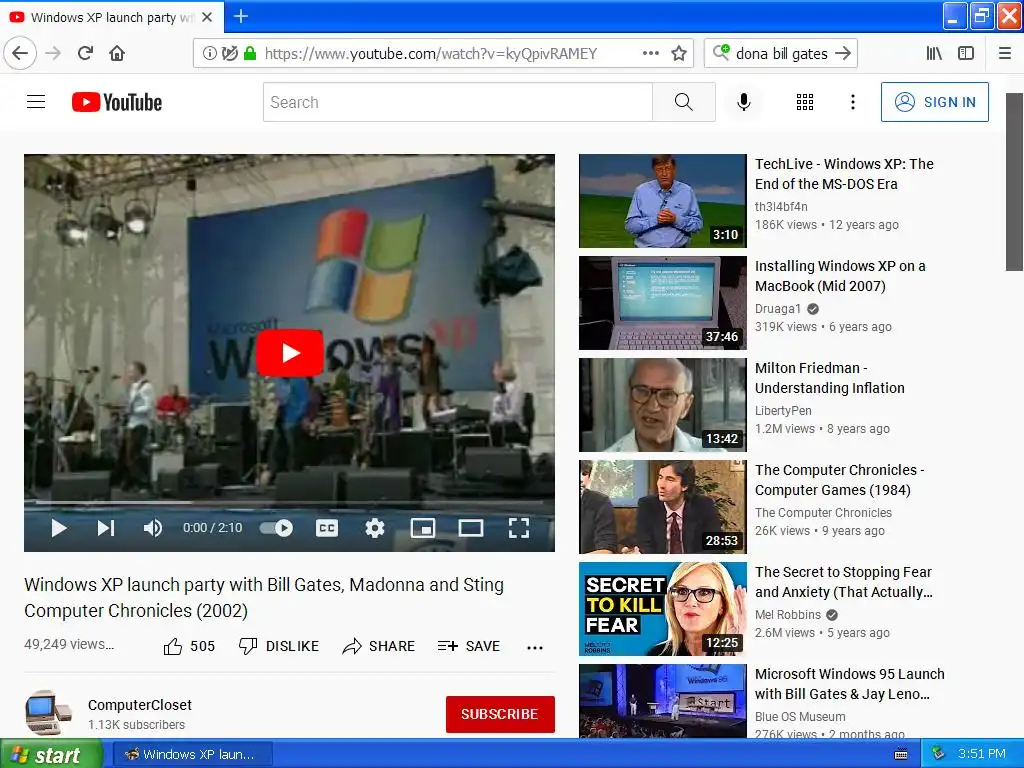Open the TechLive Windows XP video thumbnail
The width and height of the screenshot is (1024, 768).
coord(662,200)
